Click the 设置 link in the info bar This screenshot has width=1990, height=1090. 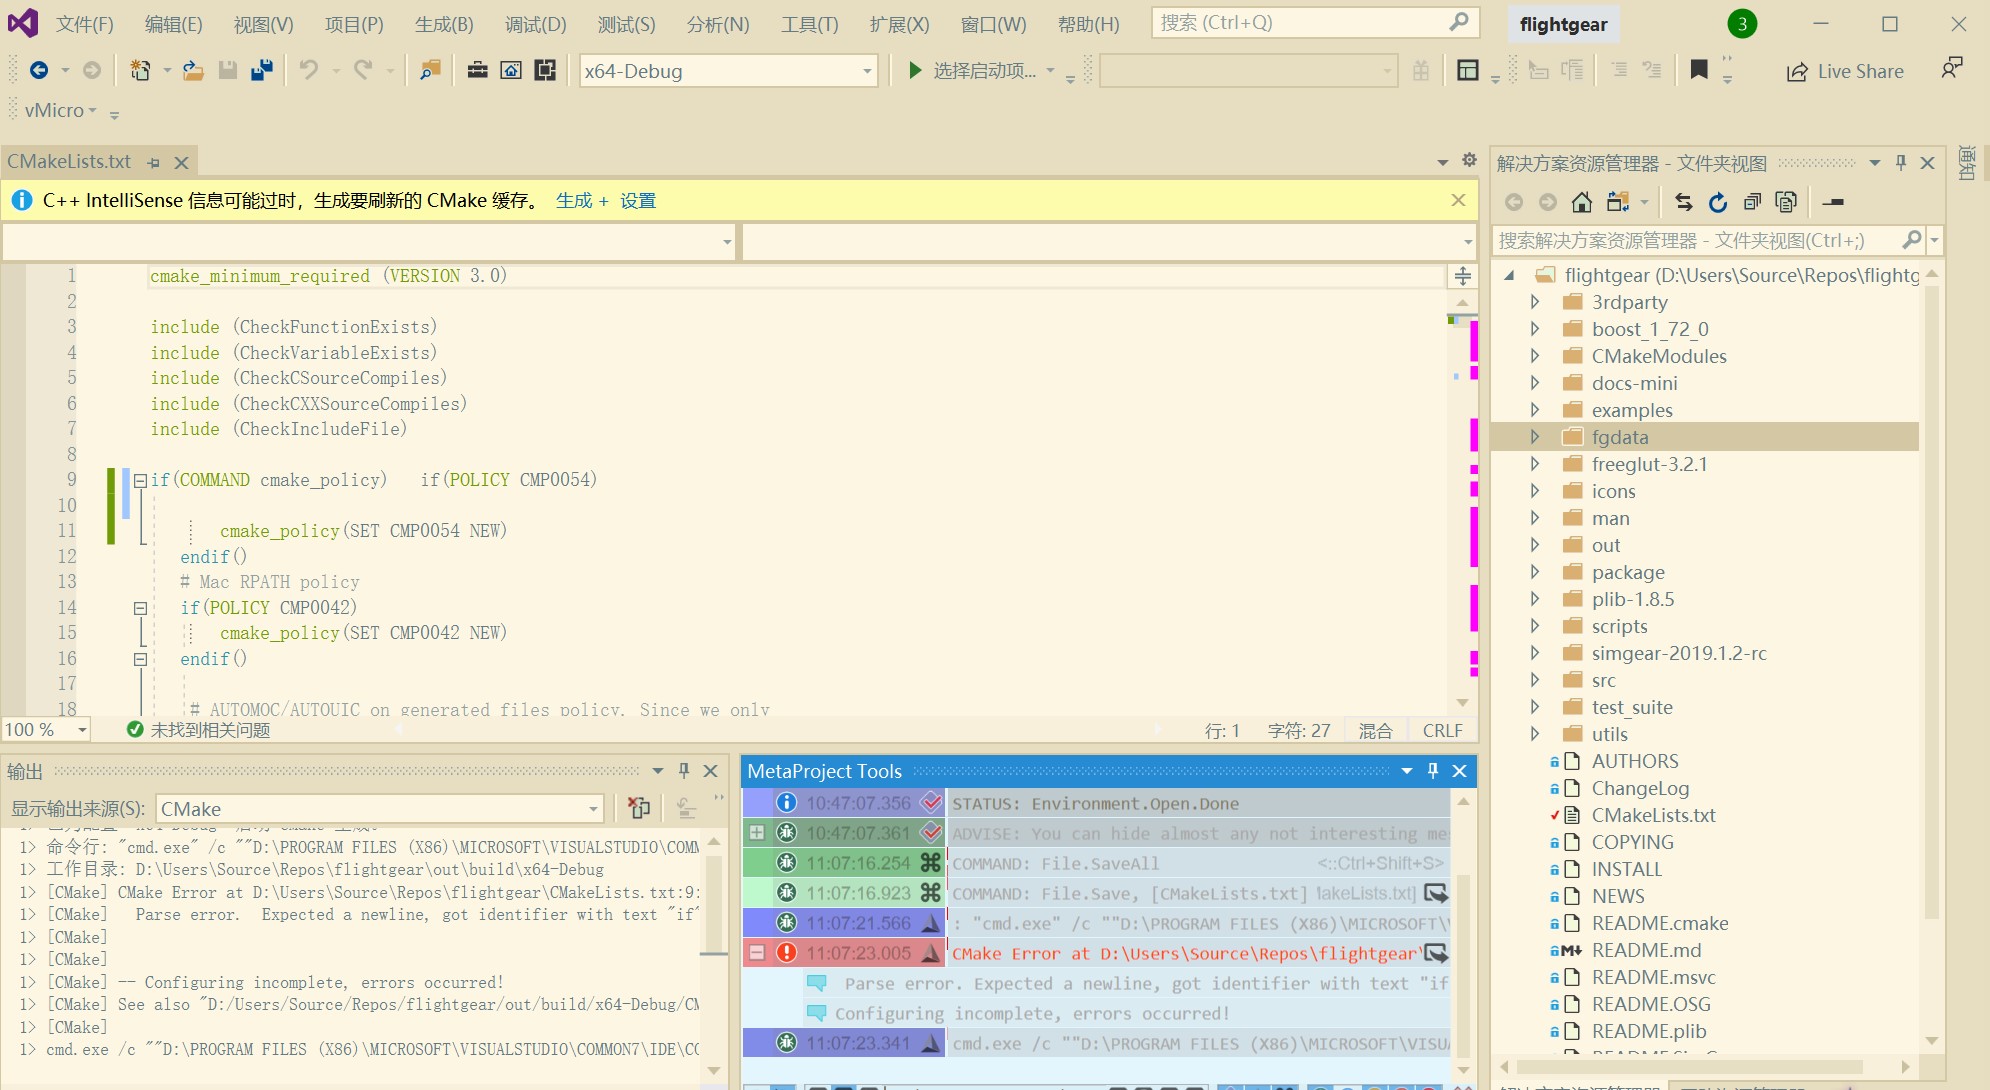[x=638, y=201]
